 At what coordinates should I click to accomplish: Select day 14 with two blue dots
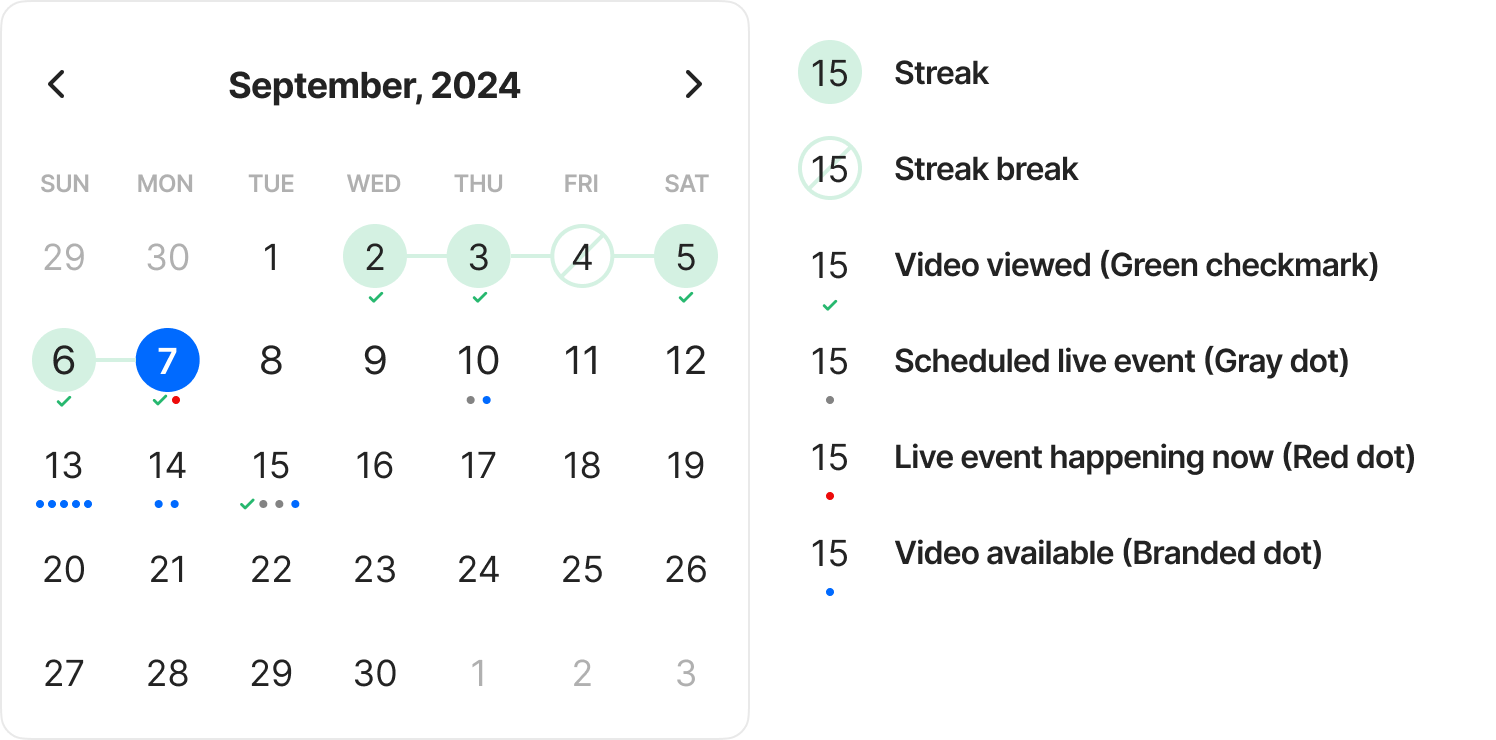(x=167, y=466)
